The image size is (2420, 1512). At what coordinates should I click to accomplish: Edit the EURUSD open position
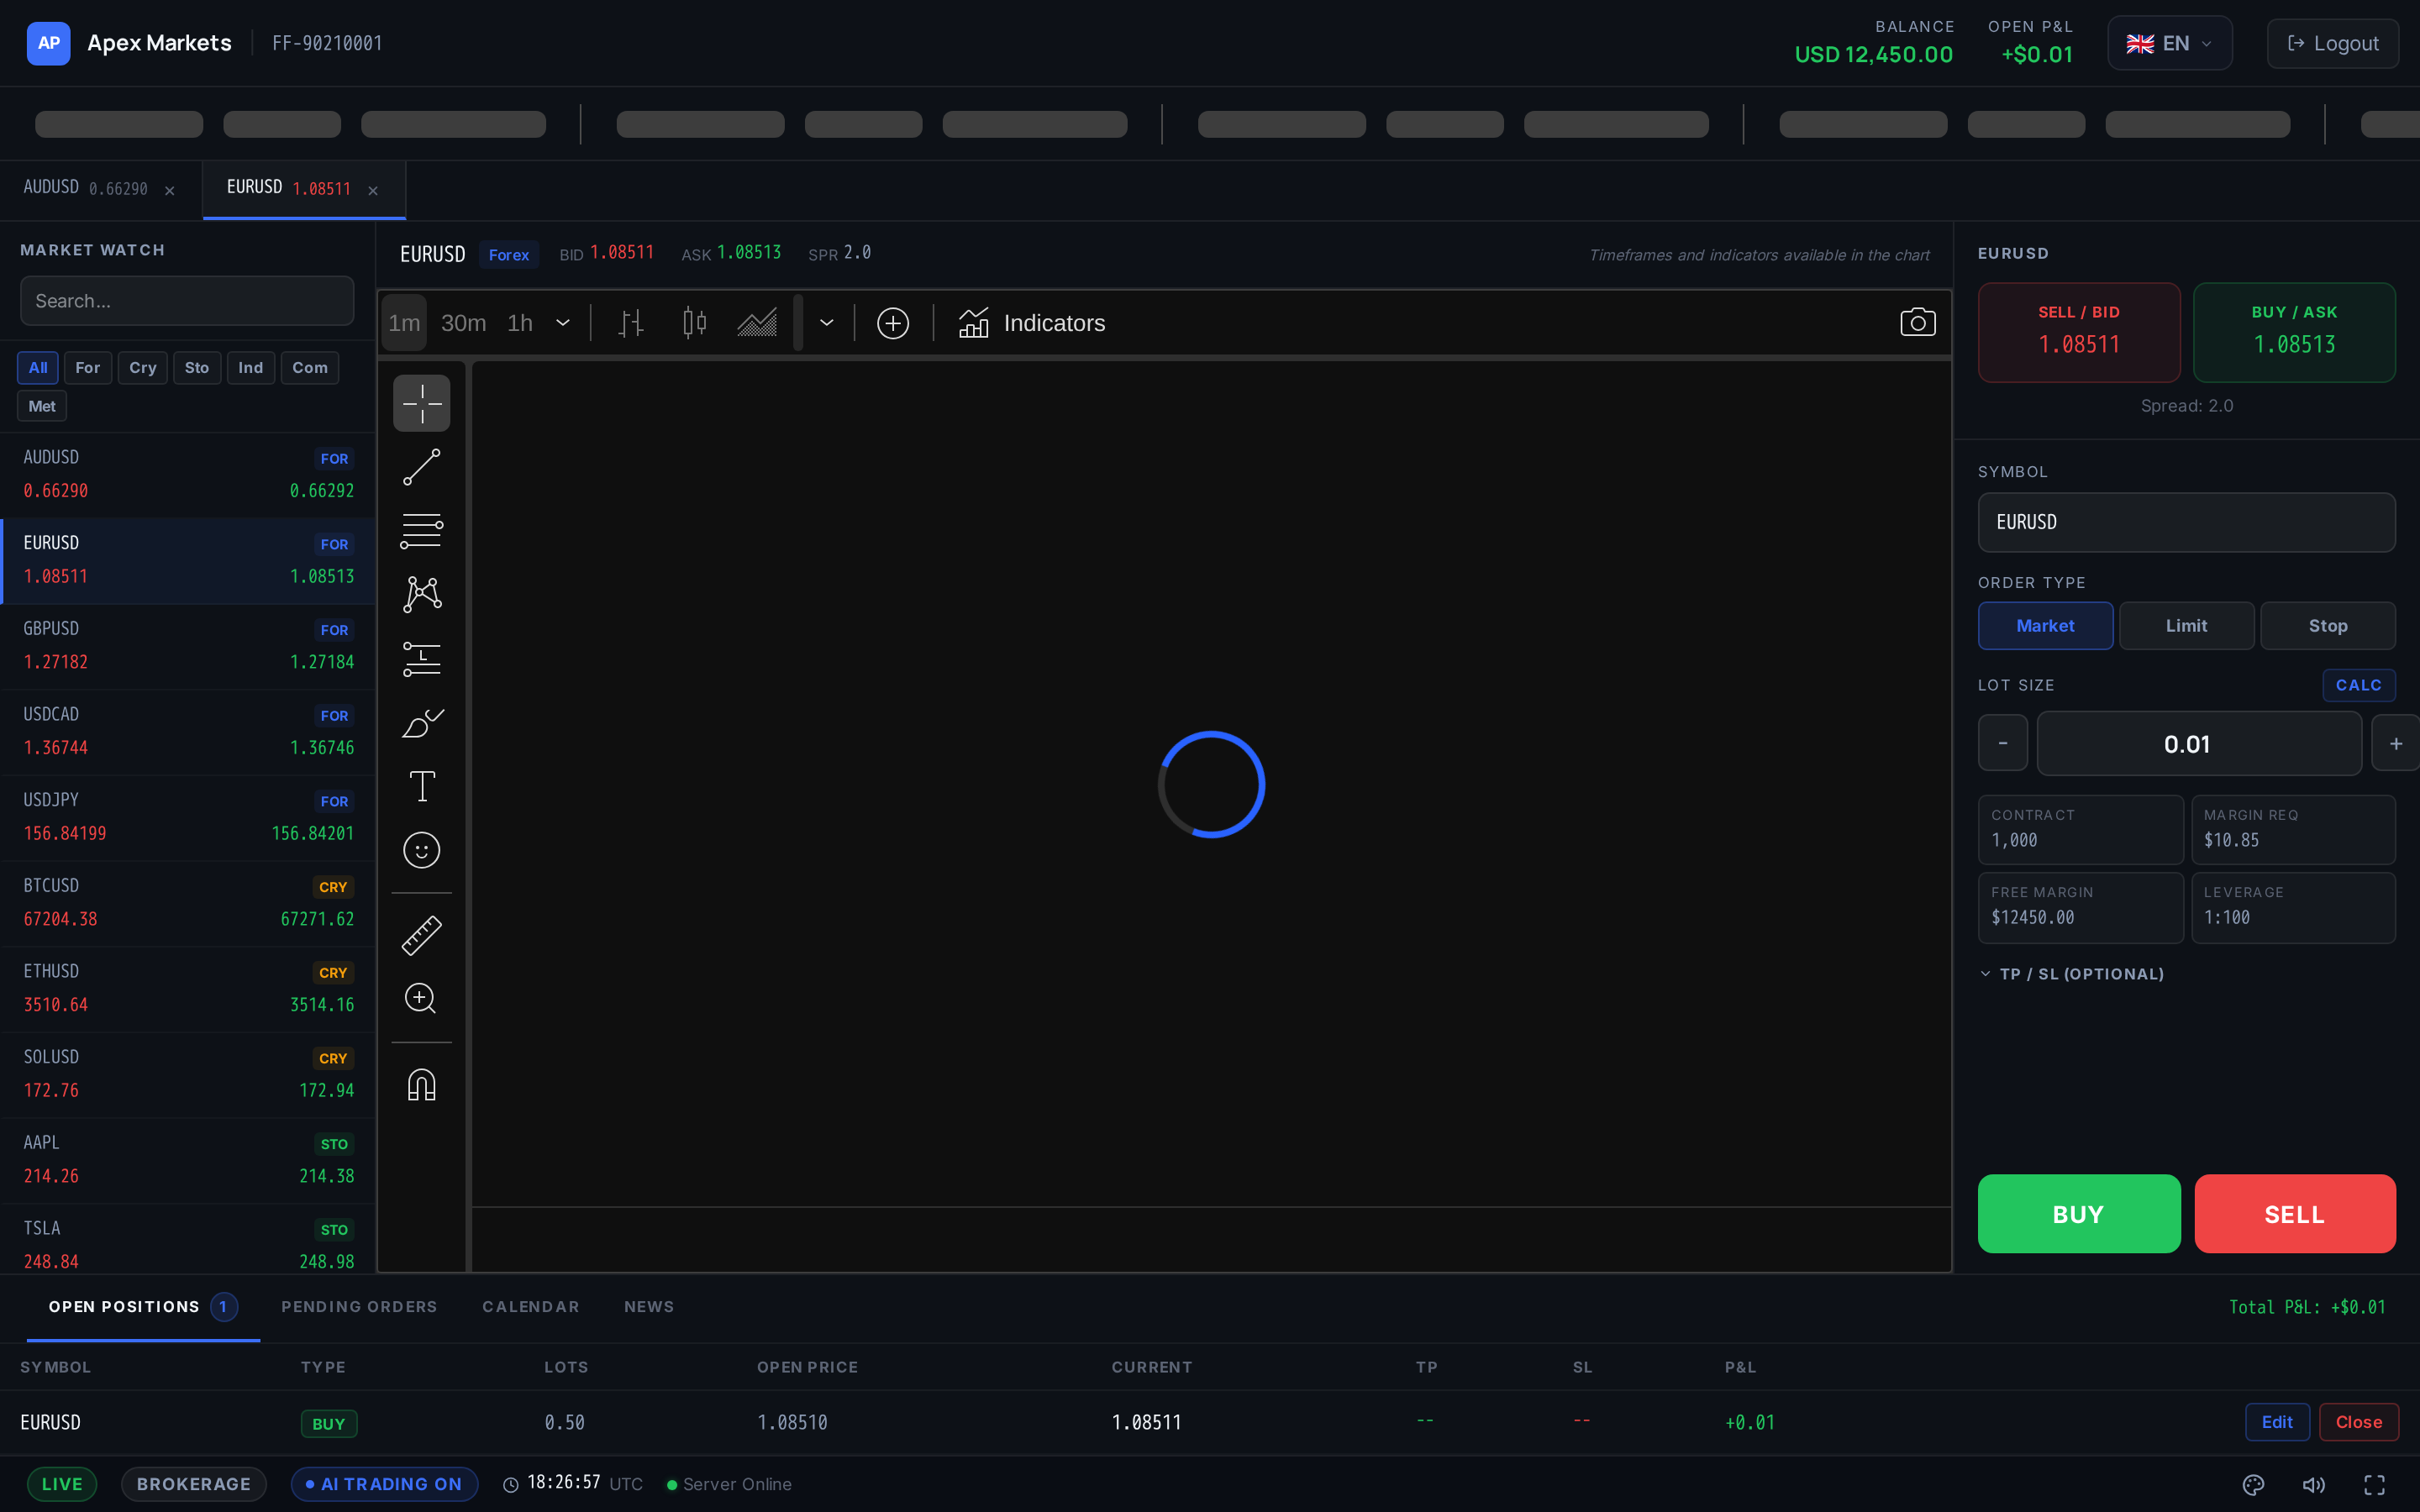[2277, 1422]
